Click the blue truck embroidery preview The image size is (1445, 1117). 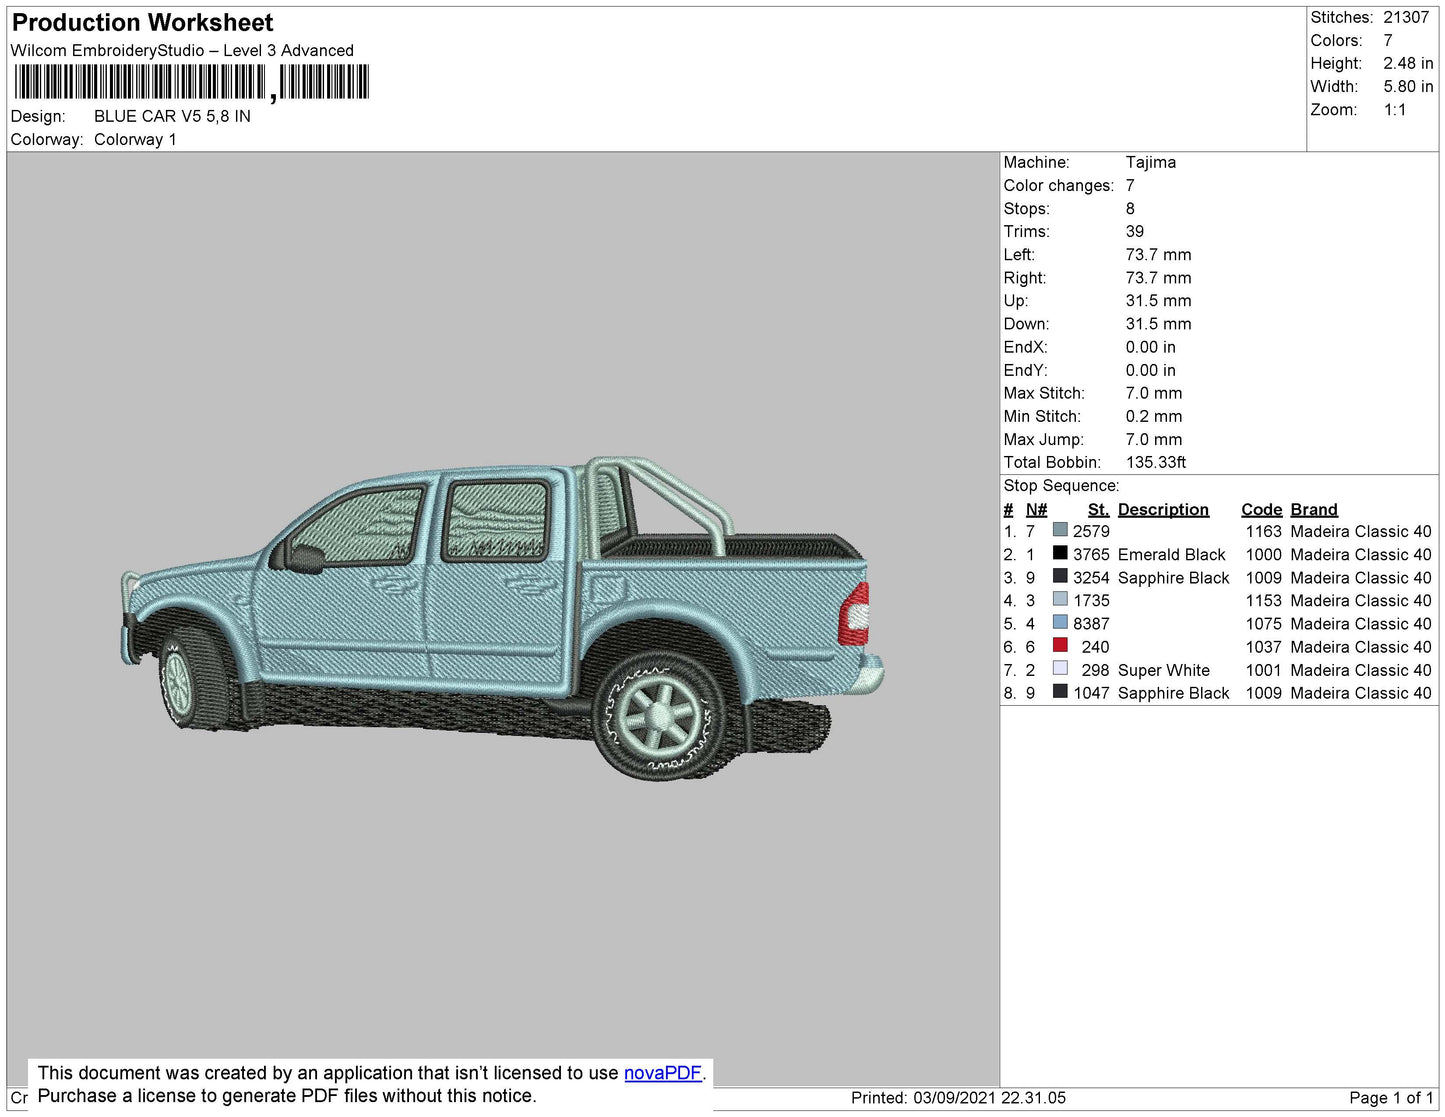(502, 617)
